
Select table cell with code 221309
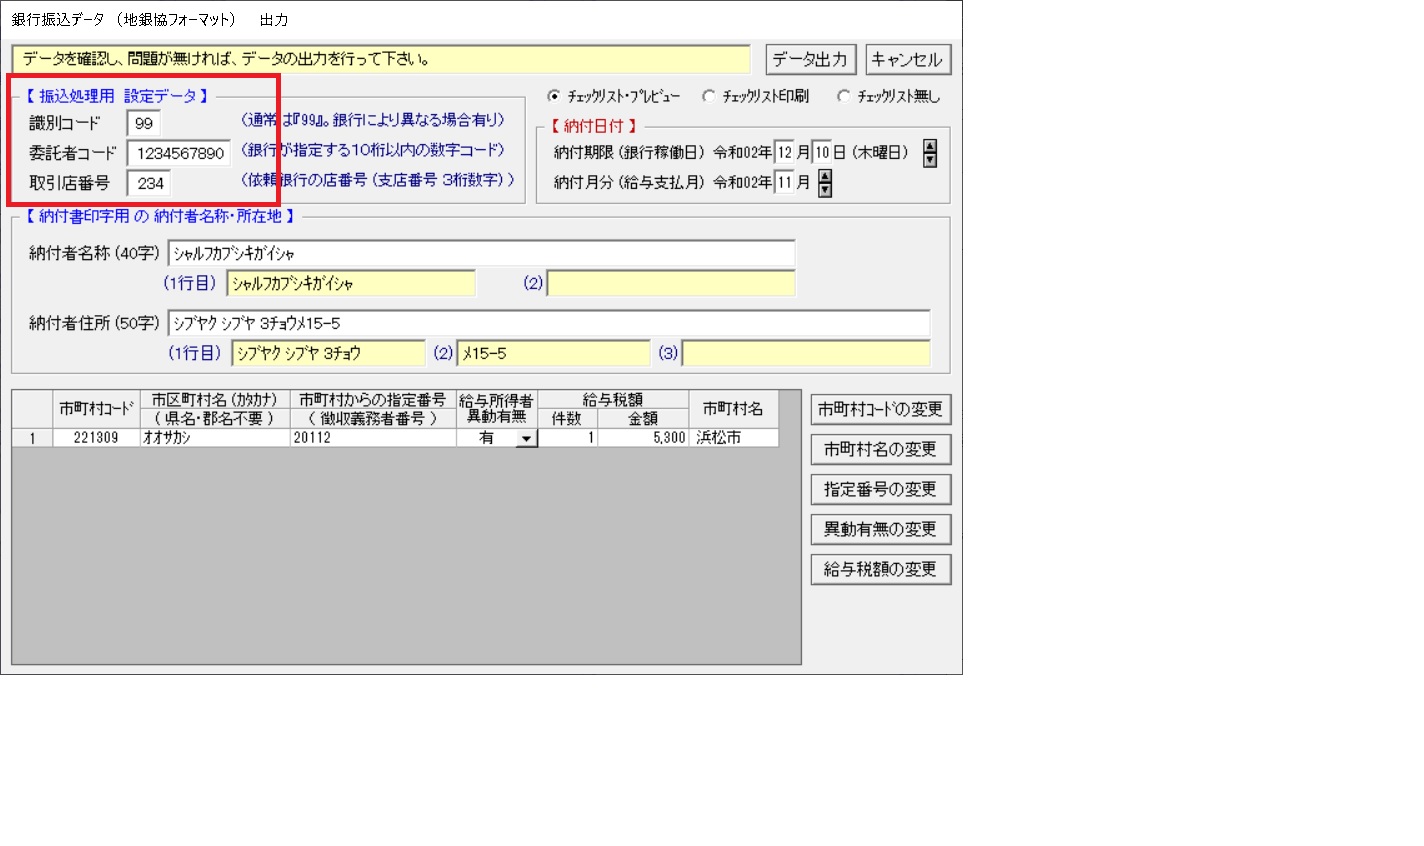click(x=96, y=438)
